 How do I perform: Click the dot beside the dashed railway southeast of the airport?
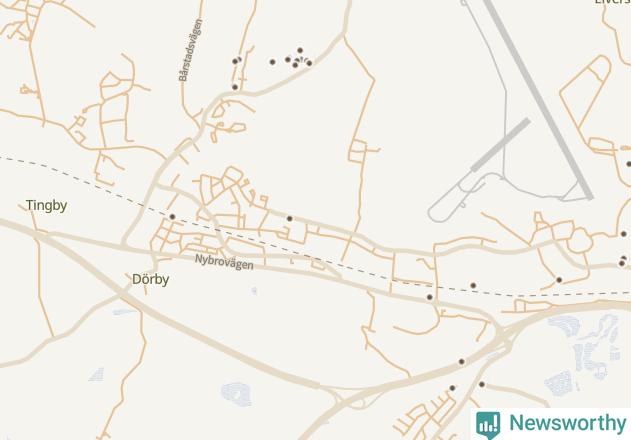pos(473,285)
